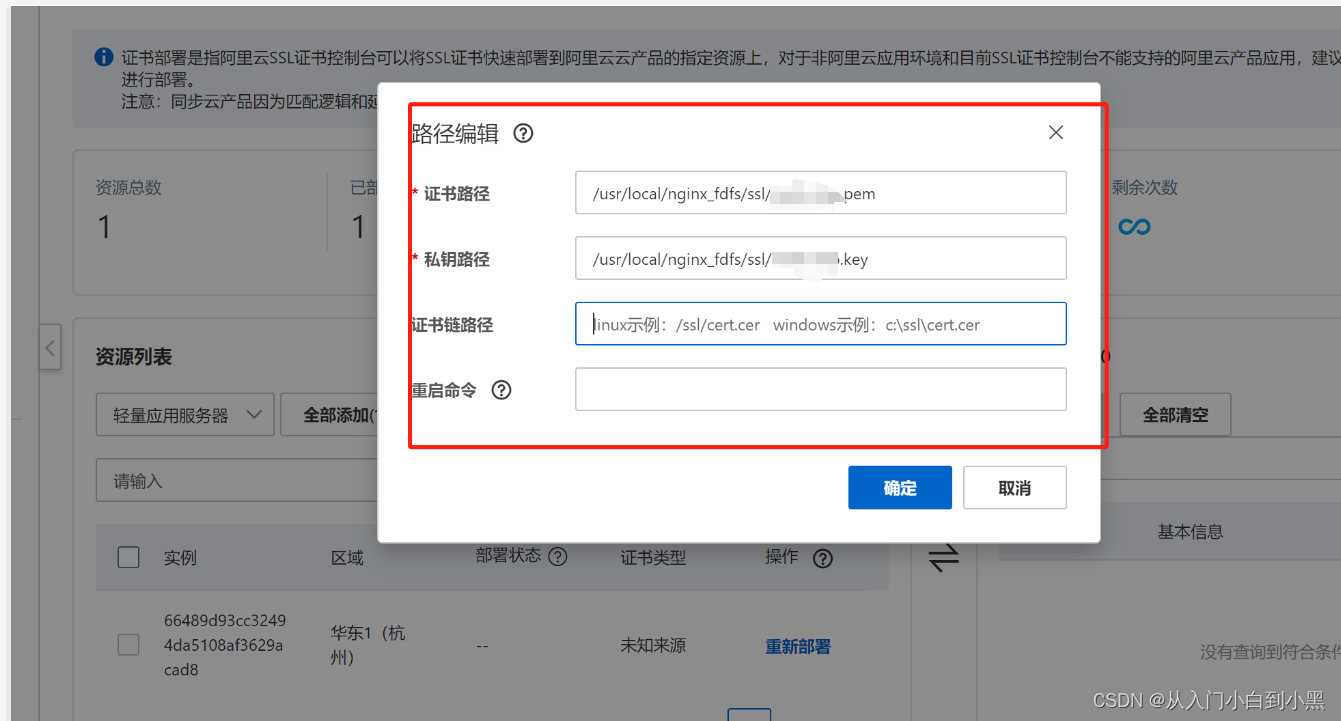Image resolution: width=1341 pixels, height=721 pixels.
Task: Select the 资源列表 heading
Action: click(x=134, y=357)
